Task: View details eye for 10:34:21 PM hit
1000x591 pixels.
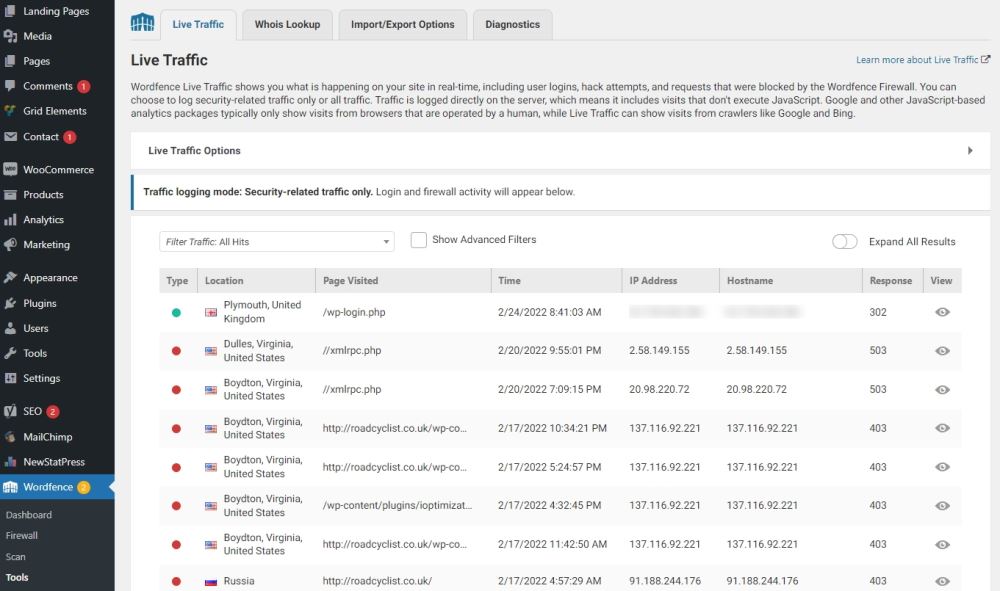Action: (x=942, y=428)
